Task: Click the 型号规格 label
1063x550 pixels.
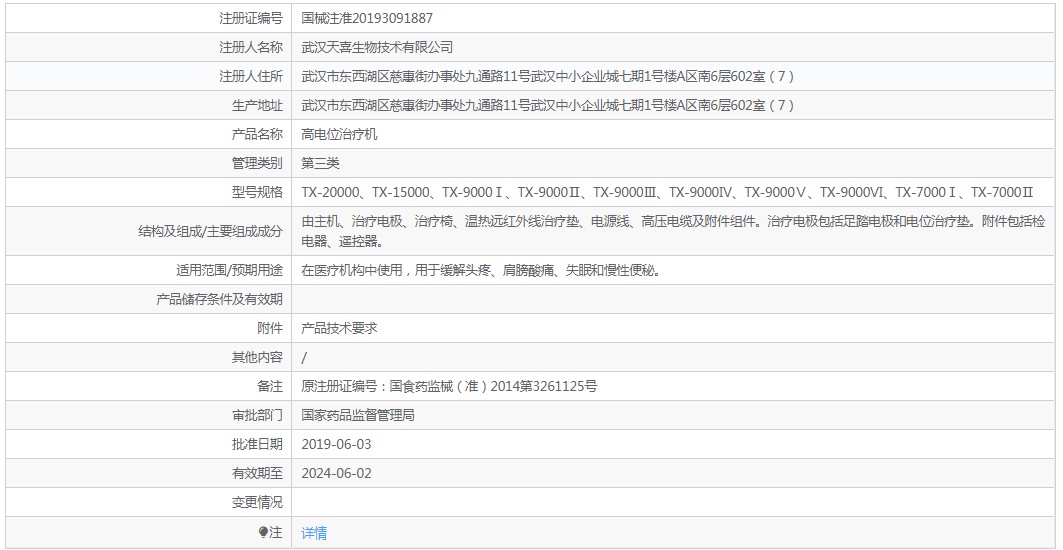Action: 257,192
